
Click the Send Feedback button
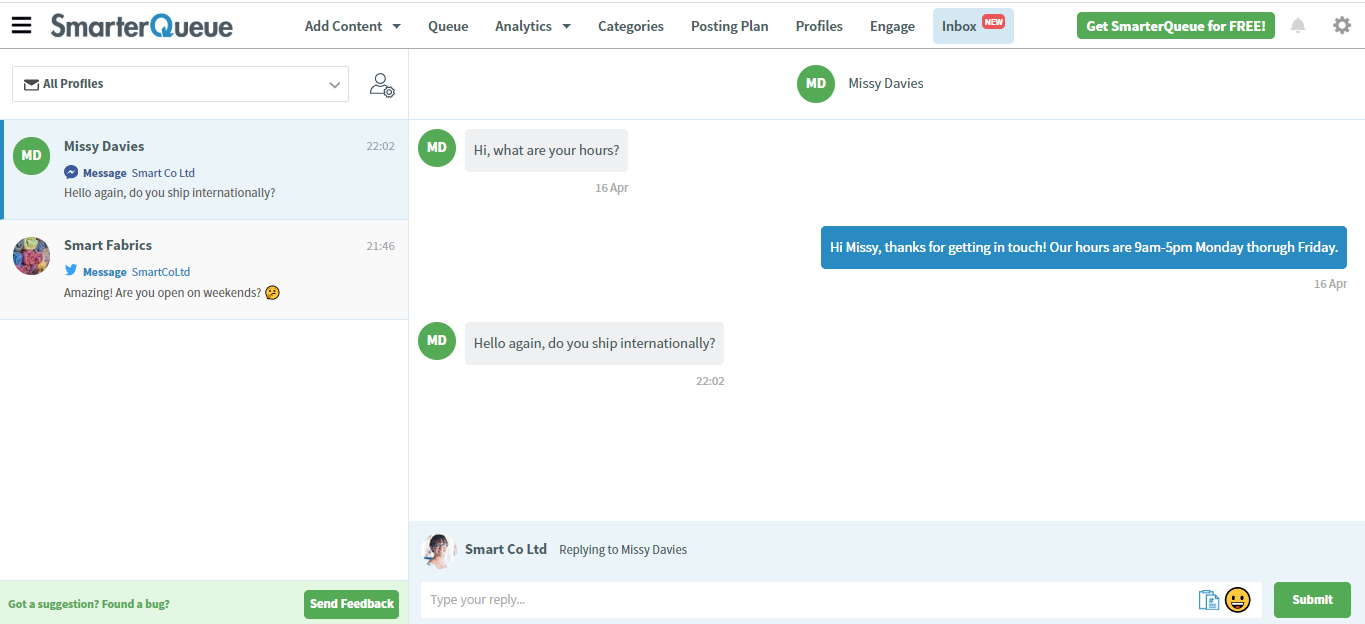[351, 604]
